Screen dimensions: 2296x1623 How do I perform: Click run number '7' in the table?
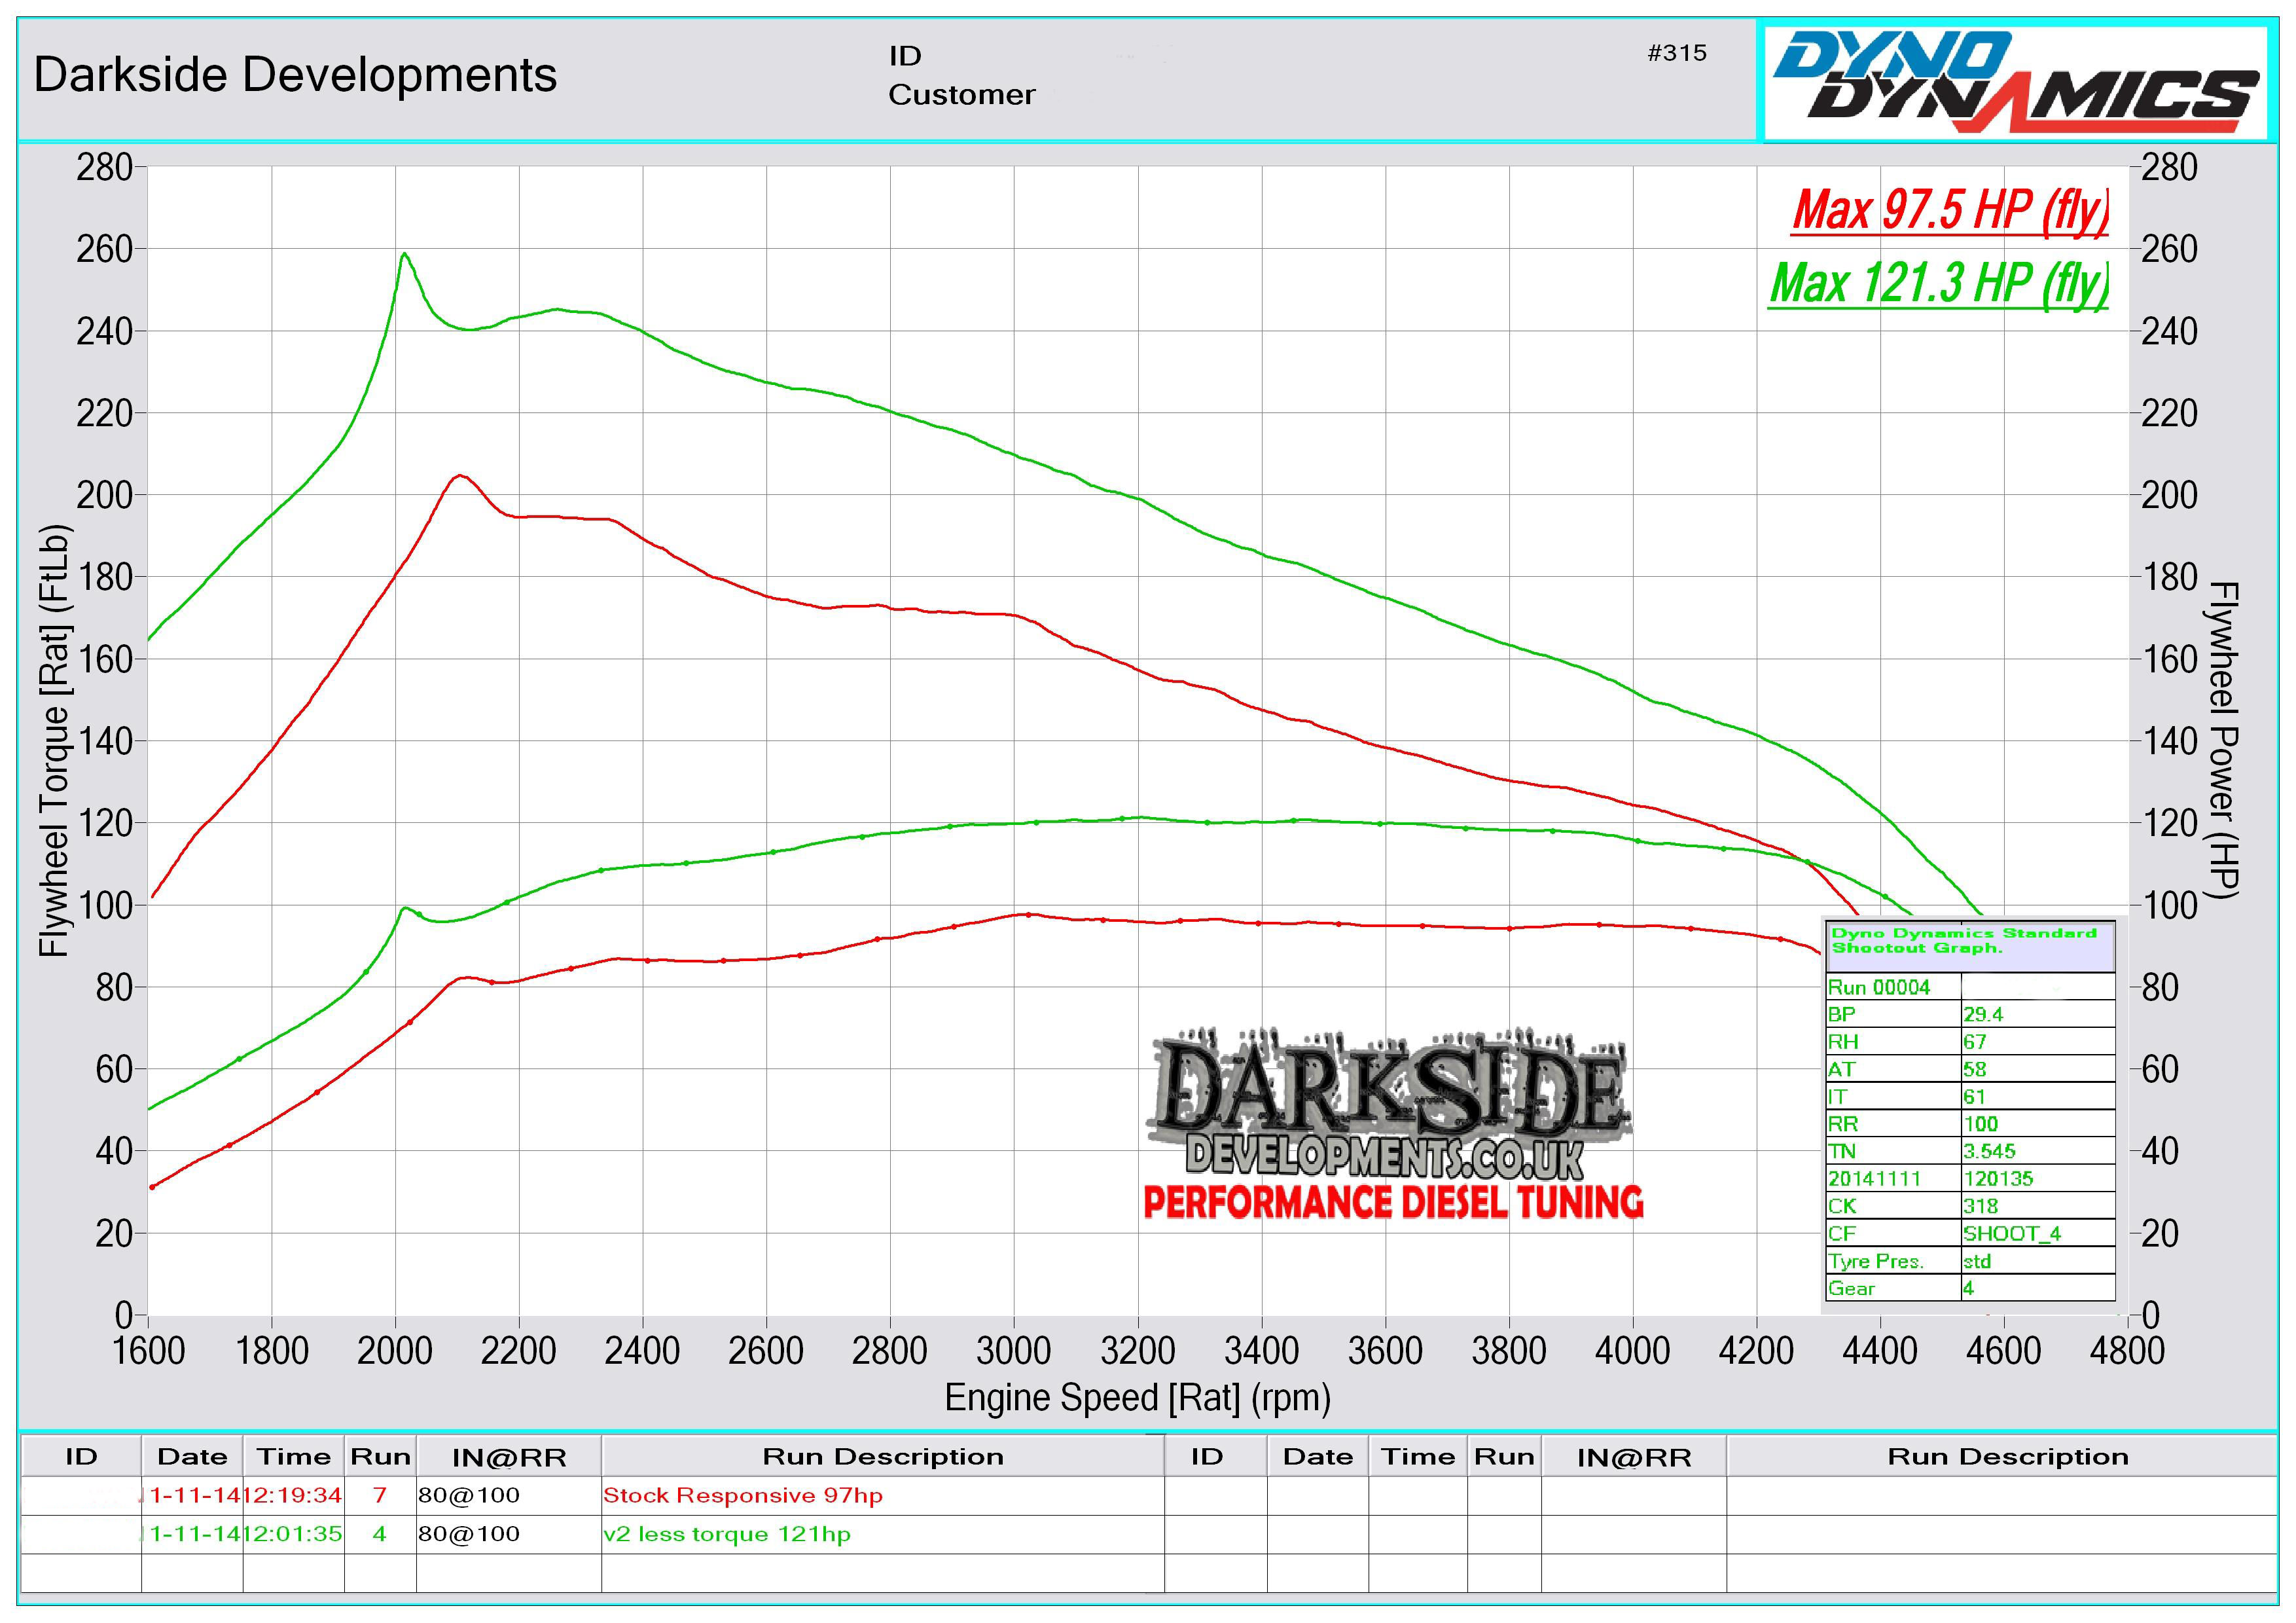tap(380, 1495)
